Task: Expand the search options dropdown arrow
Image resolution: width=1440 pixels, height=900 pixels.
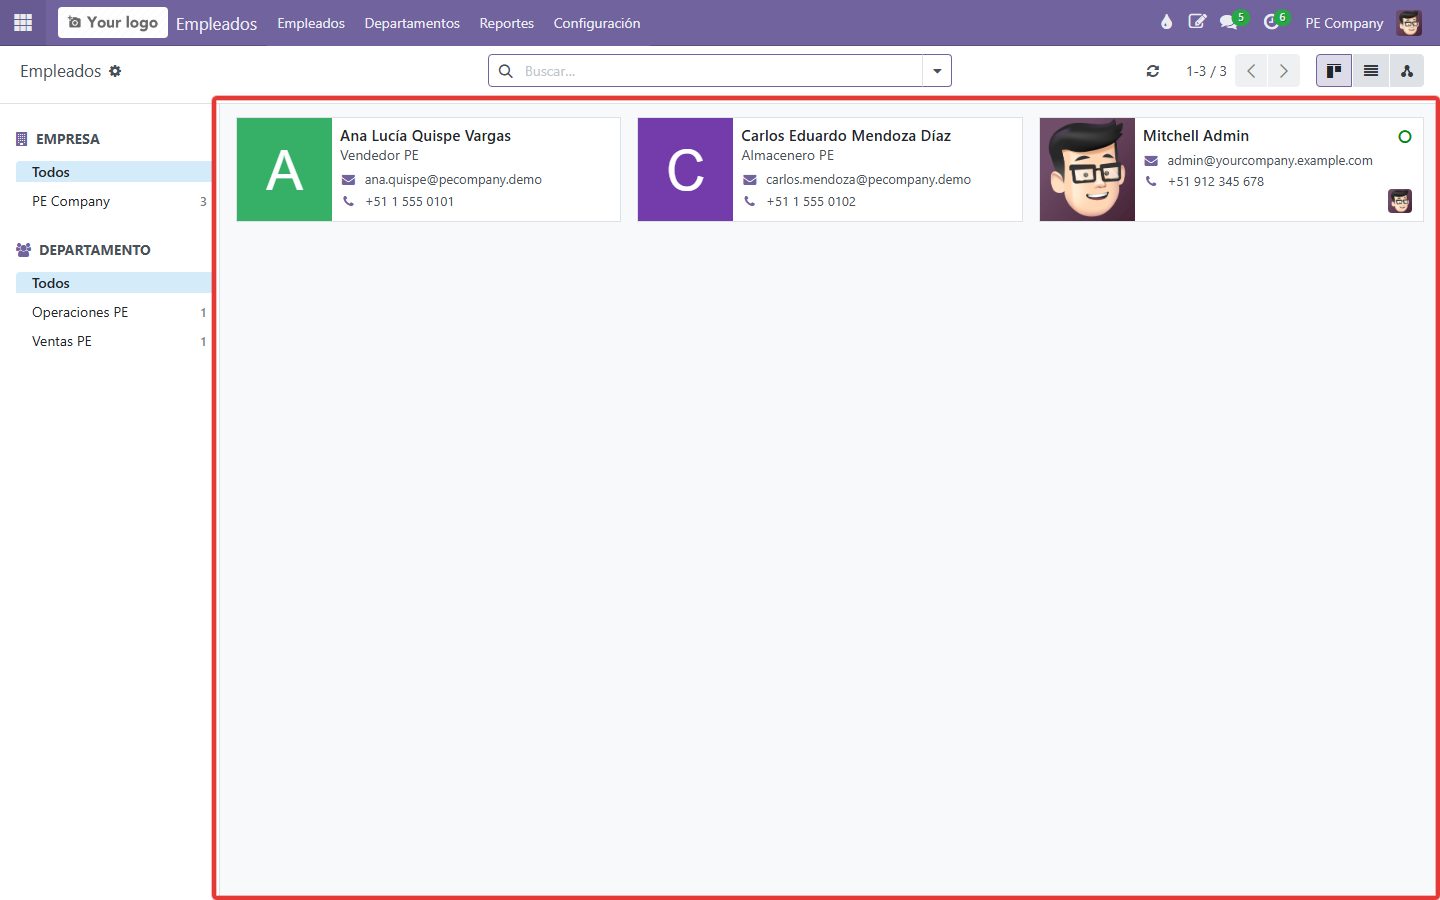Action: (x=937, y=71)
